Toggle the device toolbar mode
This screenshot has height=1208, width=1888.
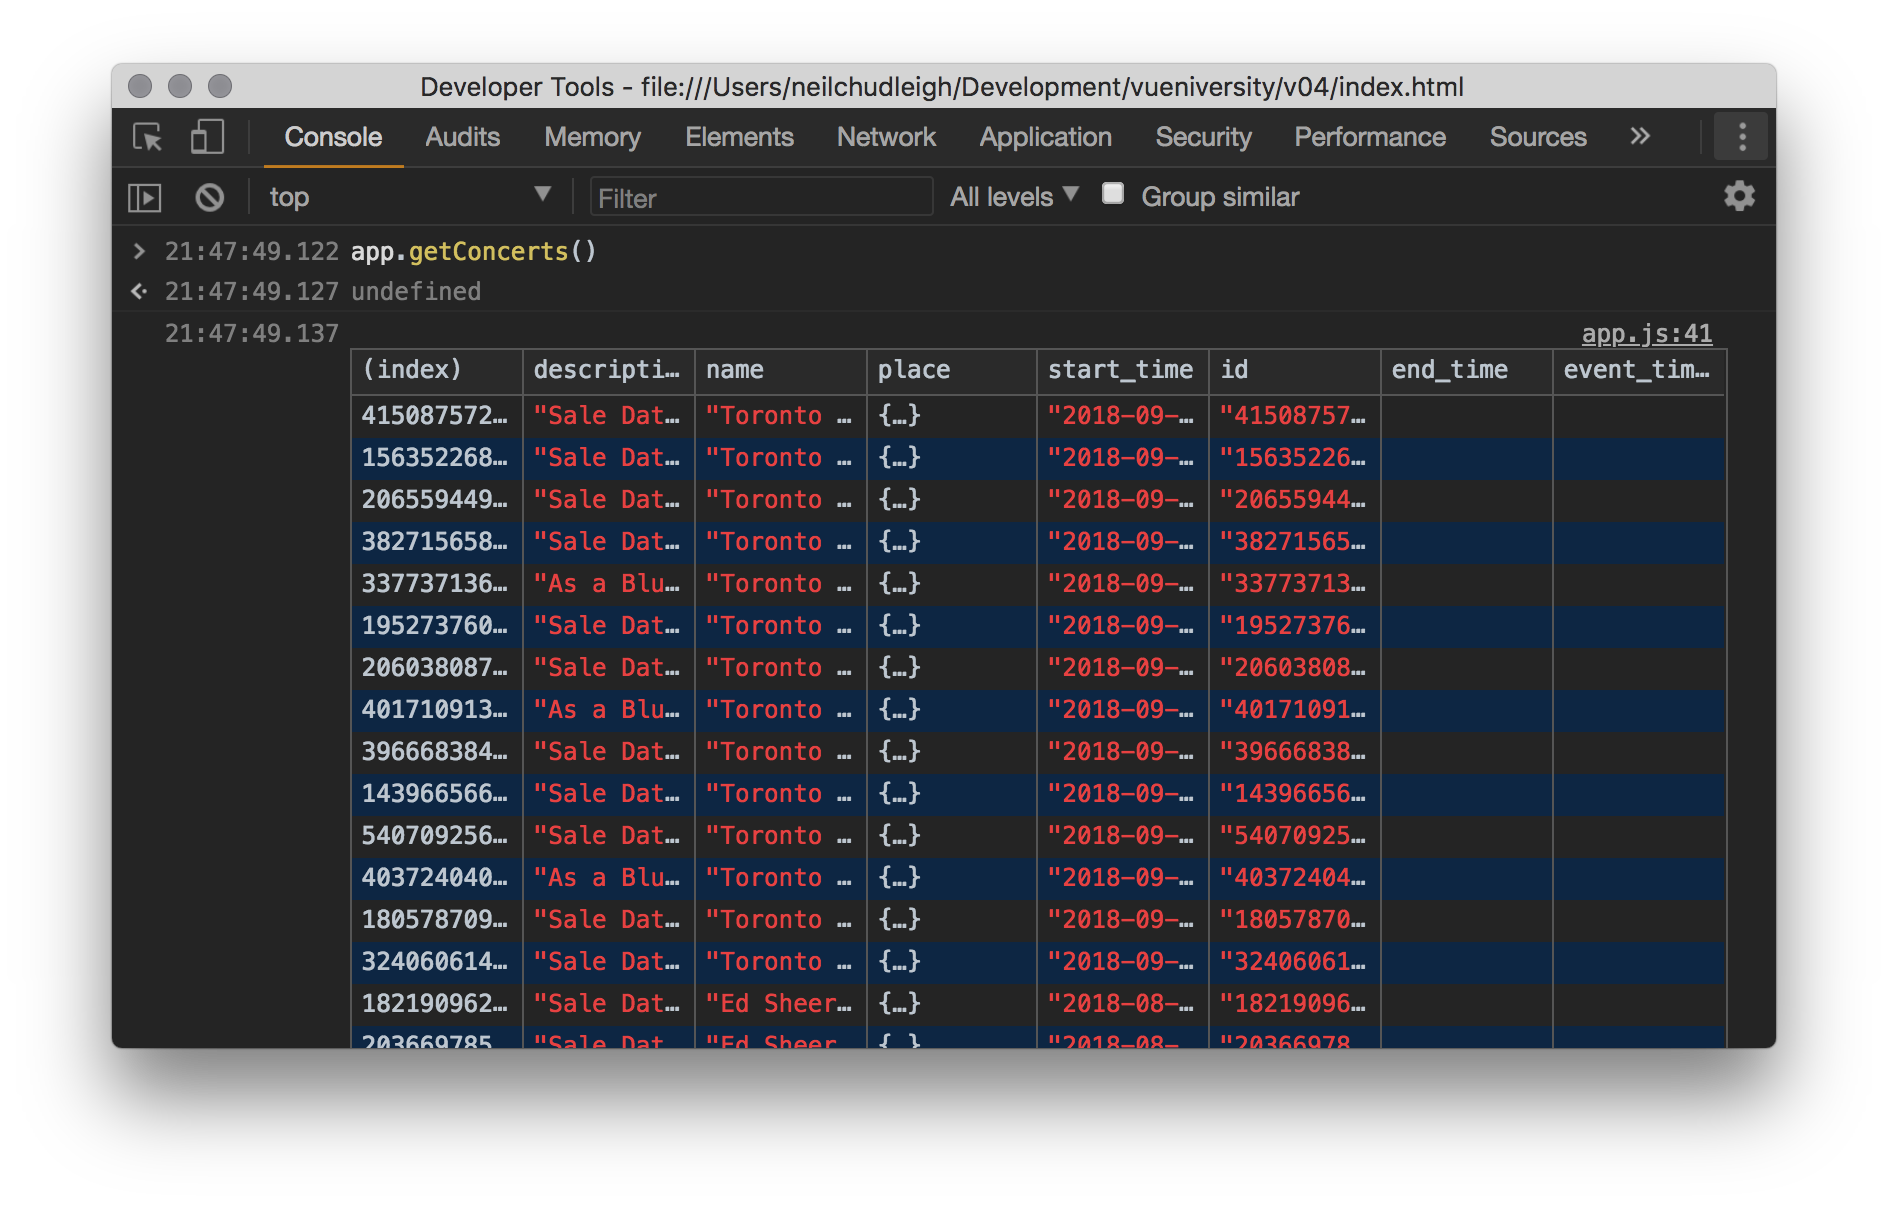207,138
